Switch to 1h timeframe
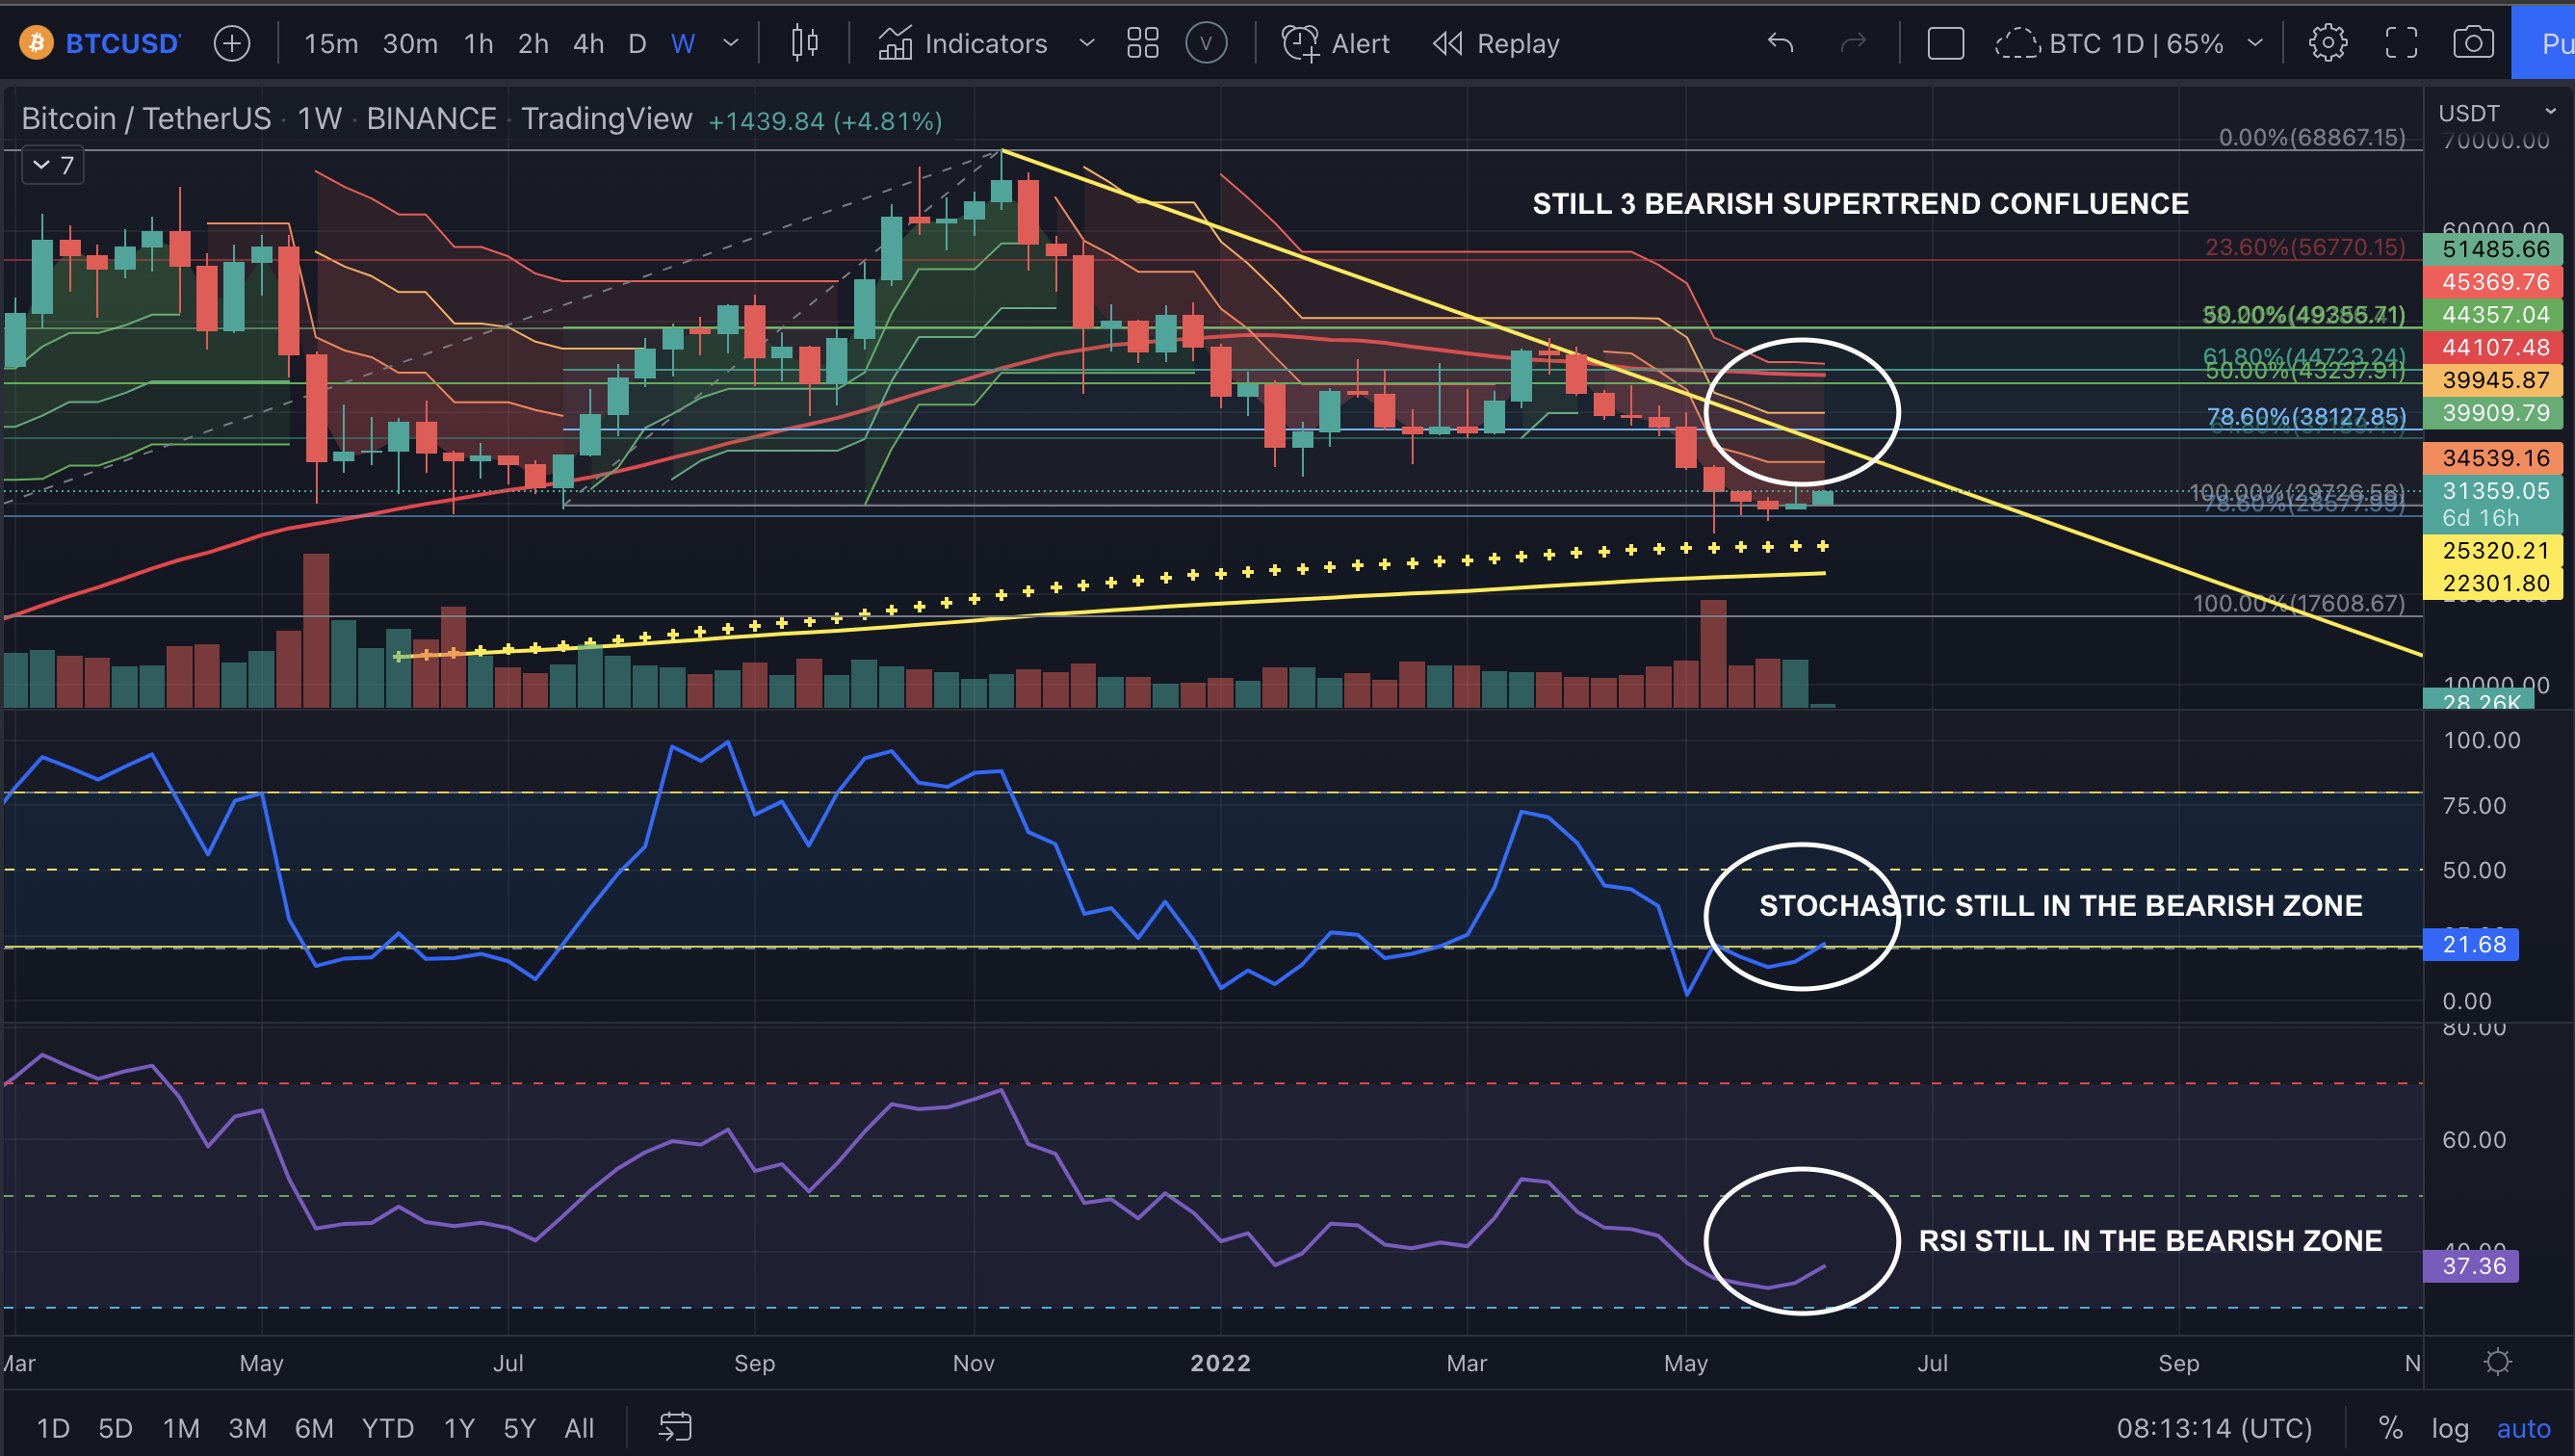 478,43
